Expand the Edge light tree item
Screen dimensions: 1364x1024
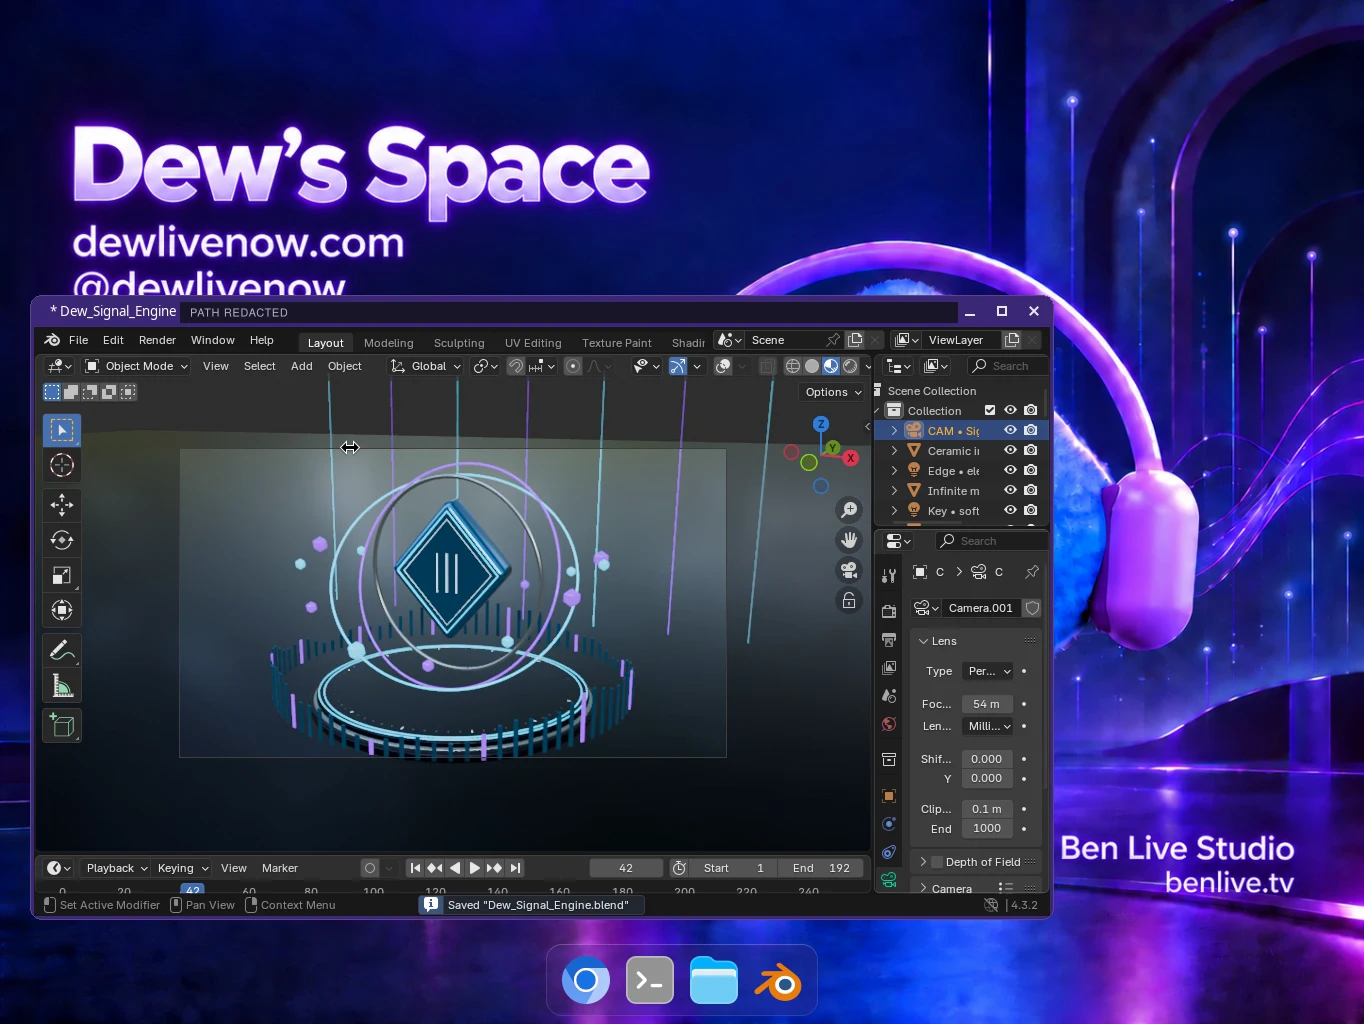coord(894,470)
